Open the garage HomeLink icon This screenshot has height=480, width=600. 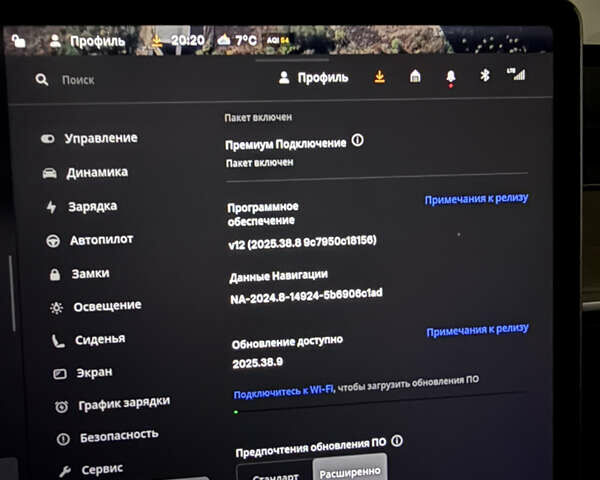[x=415, y=76]
